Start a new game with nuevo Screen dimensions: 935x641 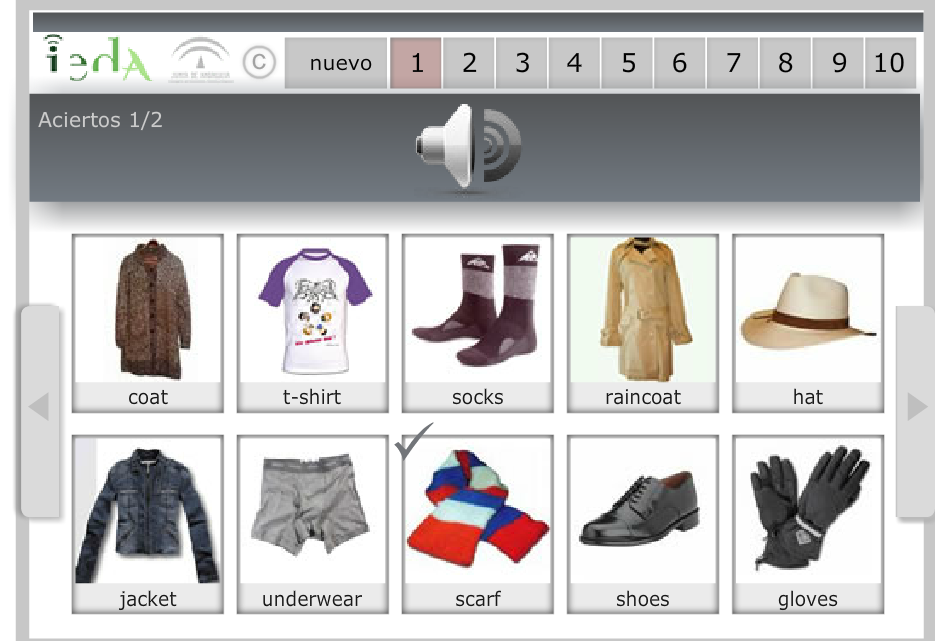tap(336, 63)
